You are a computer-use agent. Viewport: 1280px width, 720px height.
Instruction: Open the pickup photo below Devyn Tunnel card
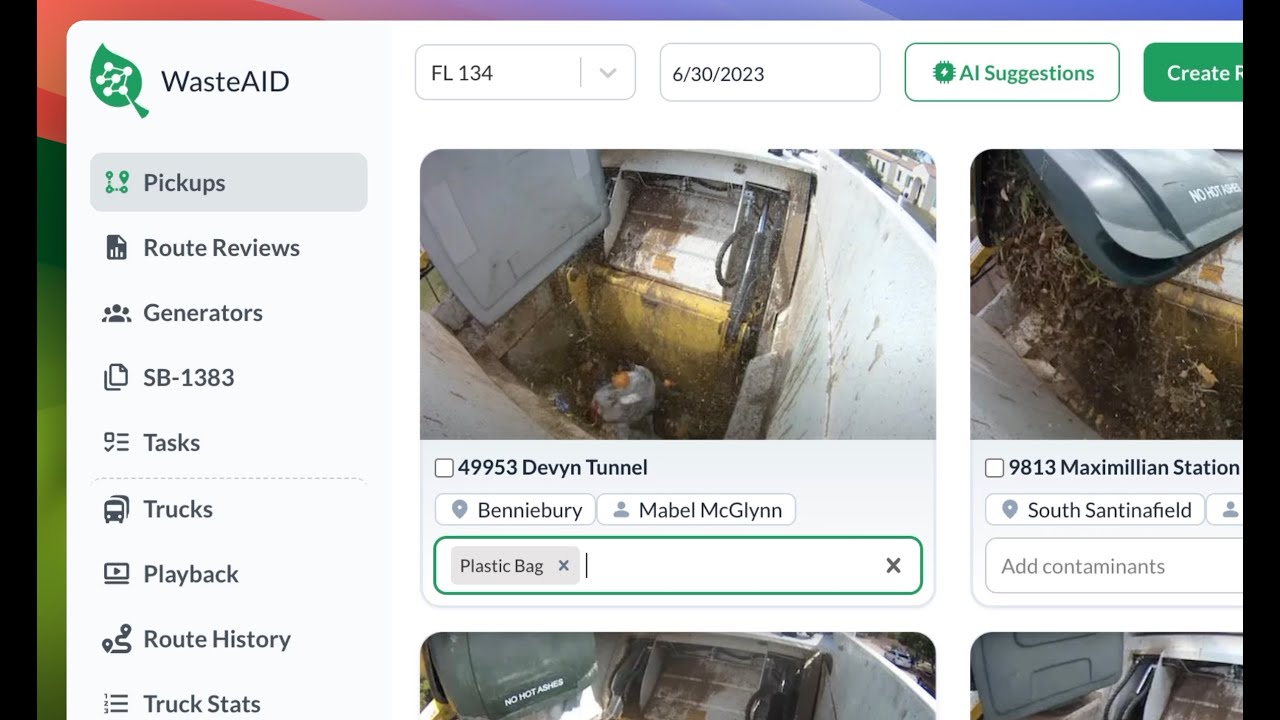coord(678,676)
